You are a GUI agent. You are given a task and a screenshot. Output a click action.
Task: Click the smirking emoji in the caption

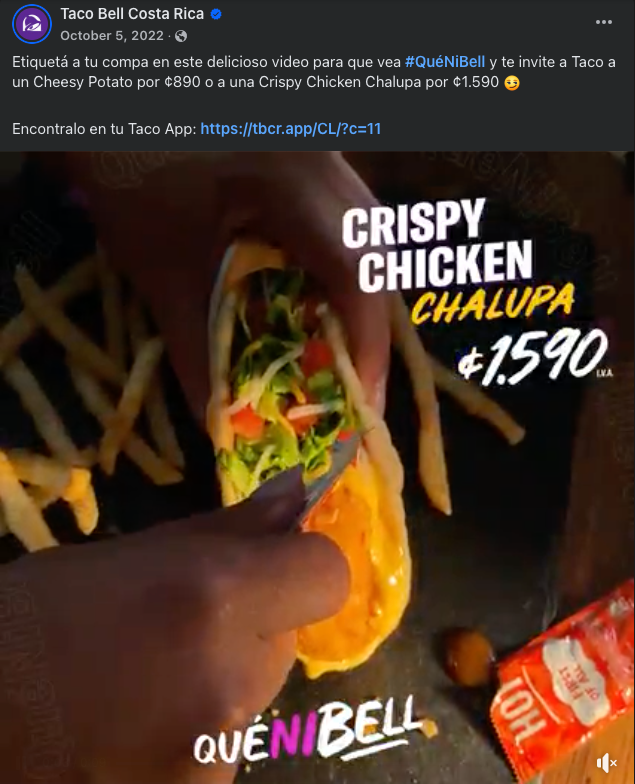(512, 82)
